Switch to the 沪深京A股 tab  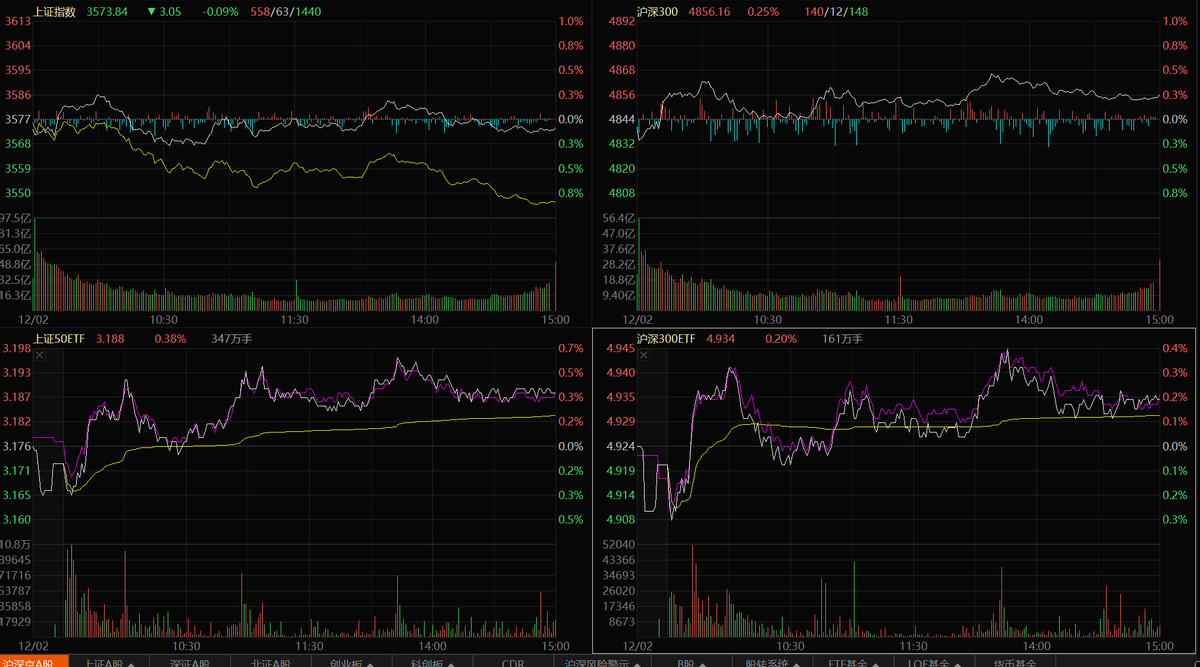pyautogui.click(x=34, y=662)
